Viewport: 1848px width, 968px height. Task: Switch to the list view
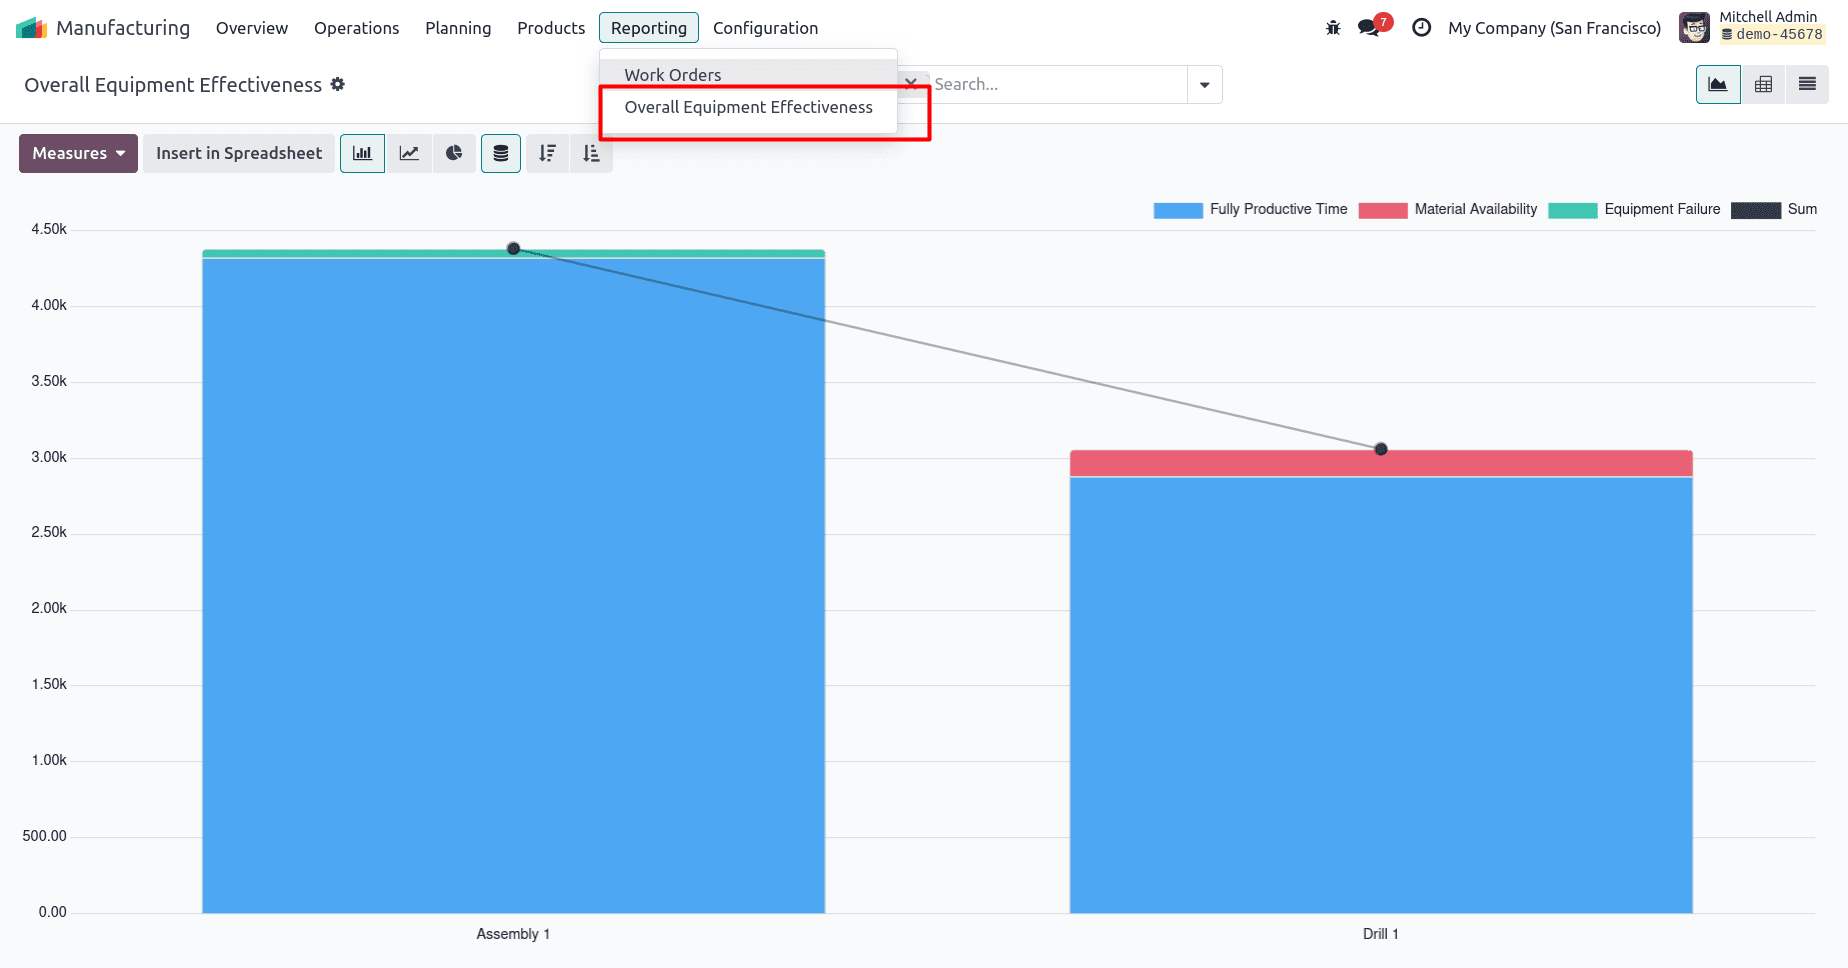point(1807,84)
